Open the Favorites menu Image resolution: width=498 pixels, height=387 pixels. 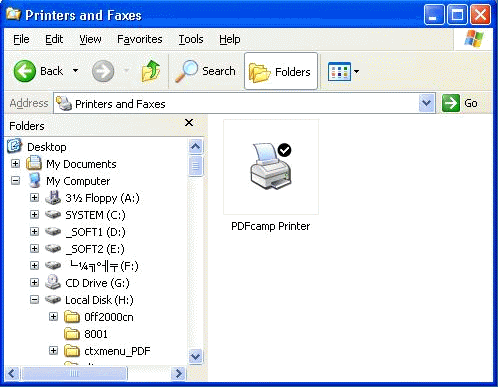click(140, 39)
